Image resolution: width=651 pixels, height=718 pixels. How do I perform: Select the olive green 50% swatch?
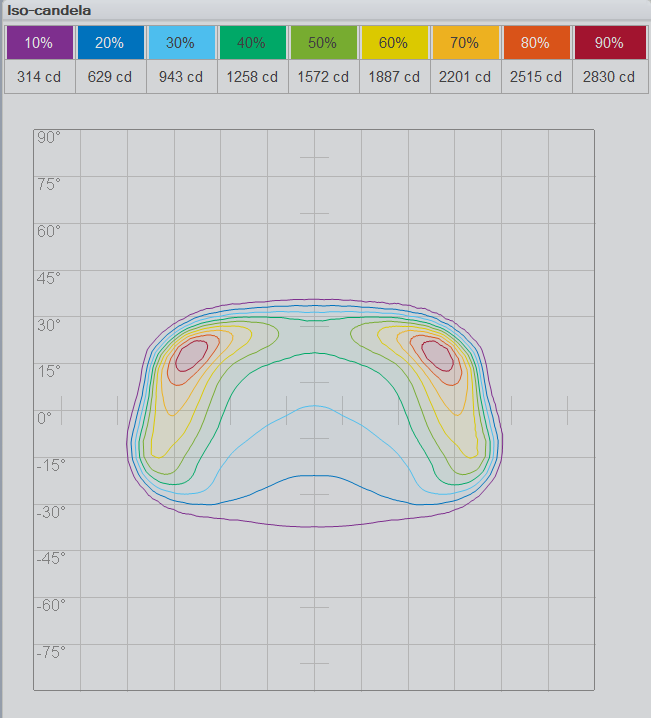pyautogui.click(x=323, y=43)
